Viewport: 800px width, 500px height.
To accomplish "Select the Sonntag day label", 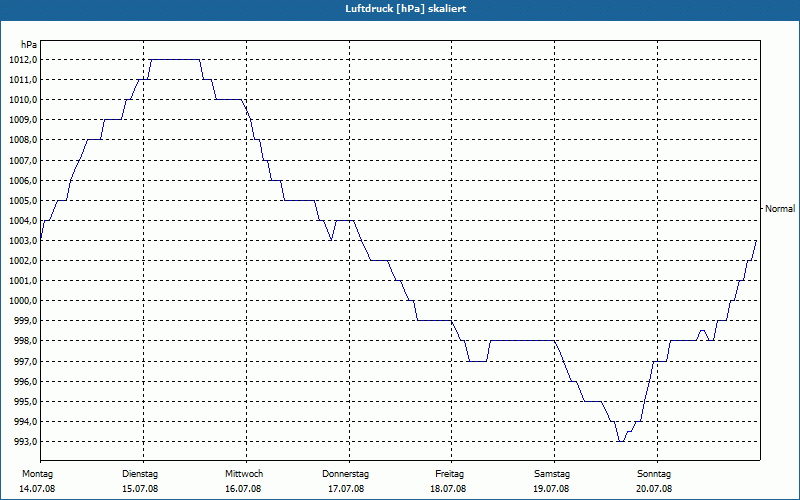I will [654, 474].
